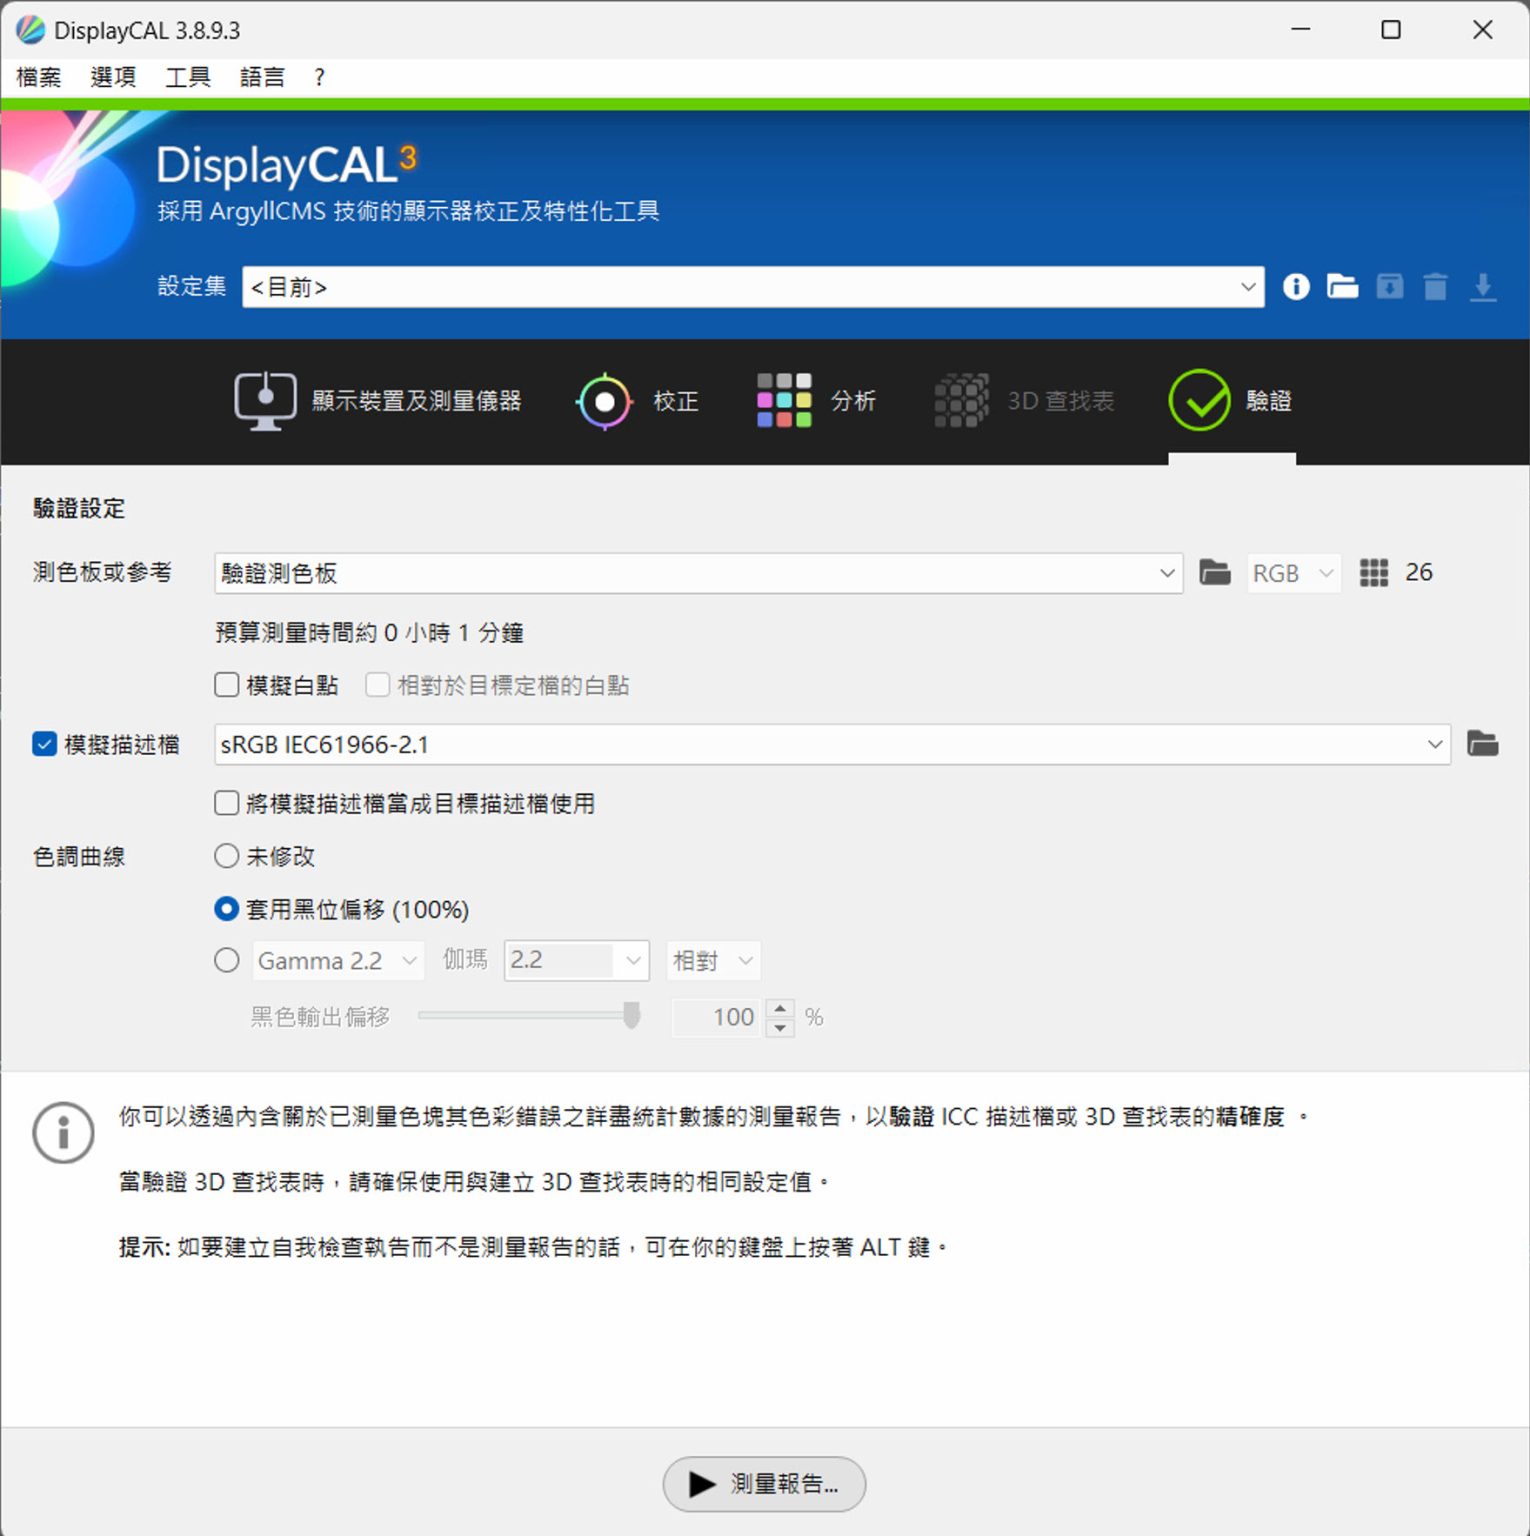The height and width of the screenshot is (1536, 1530).
Task: Click the download icon at top right
Action: click(x=1484, y=287)
